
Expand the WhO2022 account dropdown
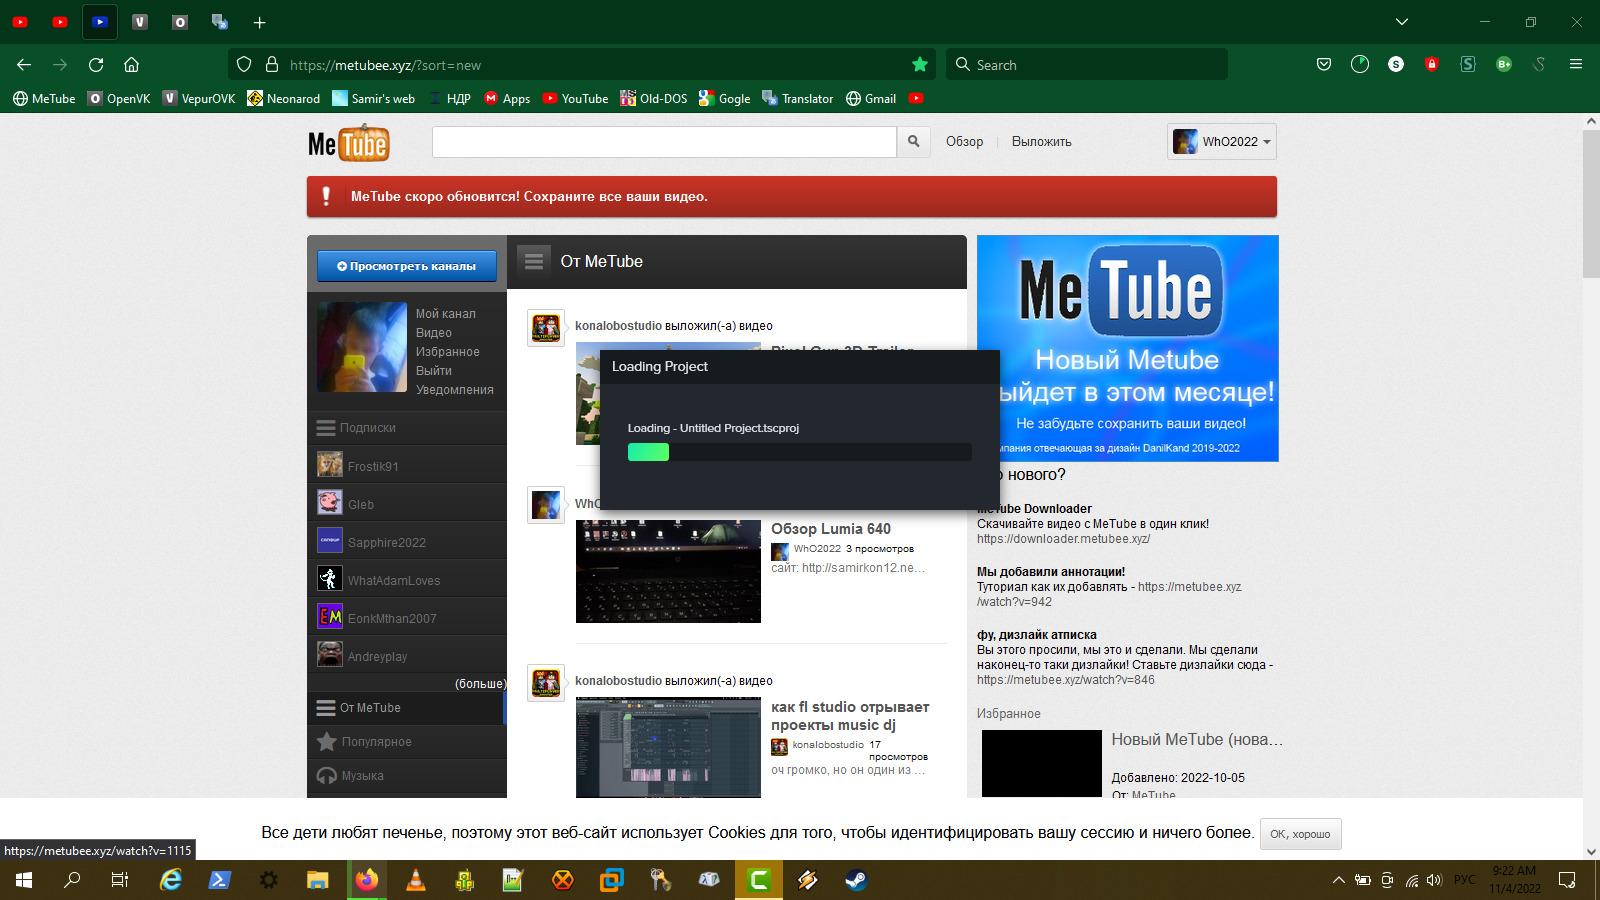click(x=1222, y=142)
